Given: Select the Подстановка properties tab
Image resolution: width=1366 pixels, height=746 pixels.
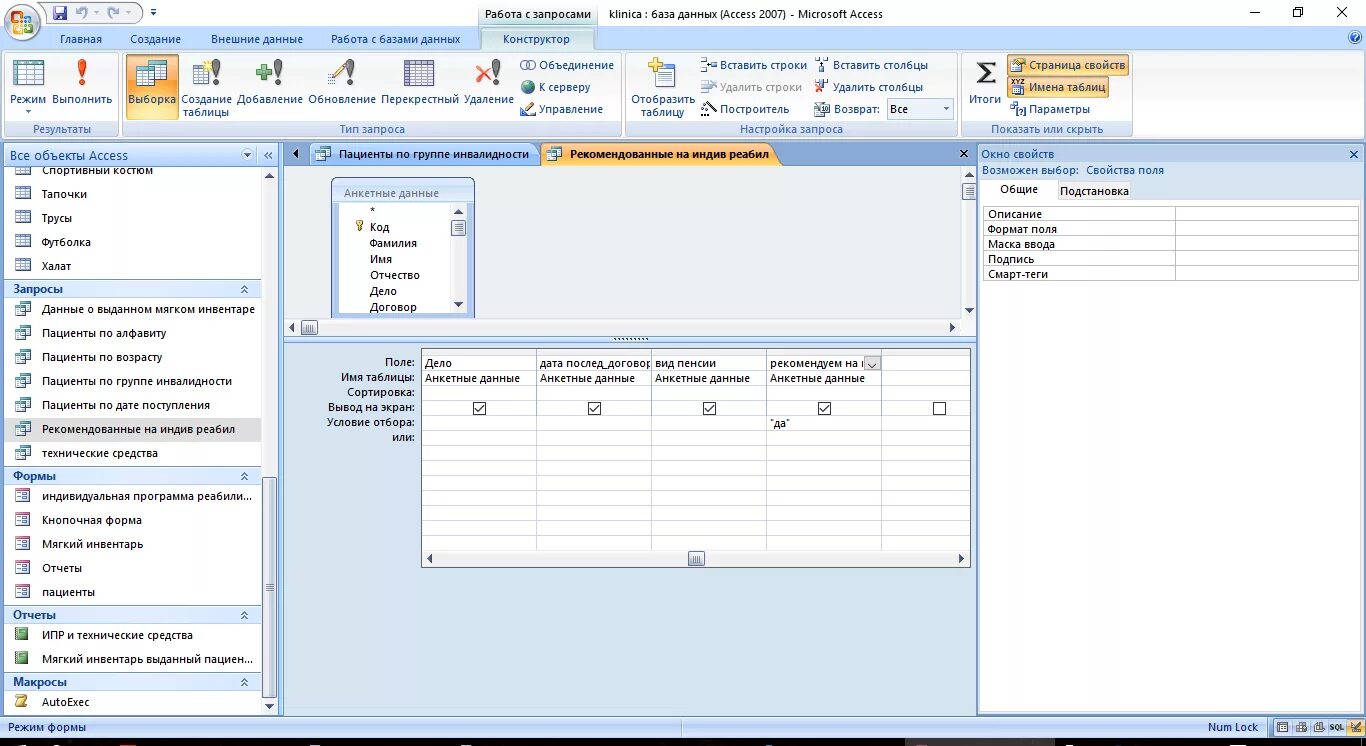Looking at the screenshot, I should pos(1094,191).
